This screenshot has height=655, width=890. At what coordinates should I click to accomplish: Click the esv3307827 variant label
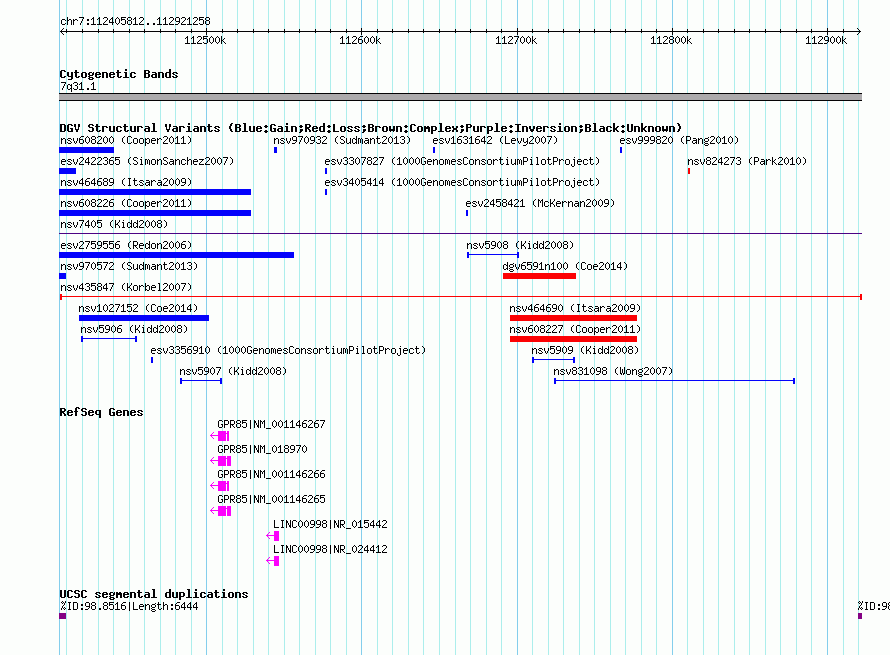tap(462, 161)
